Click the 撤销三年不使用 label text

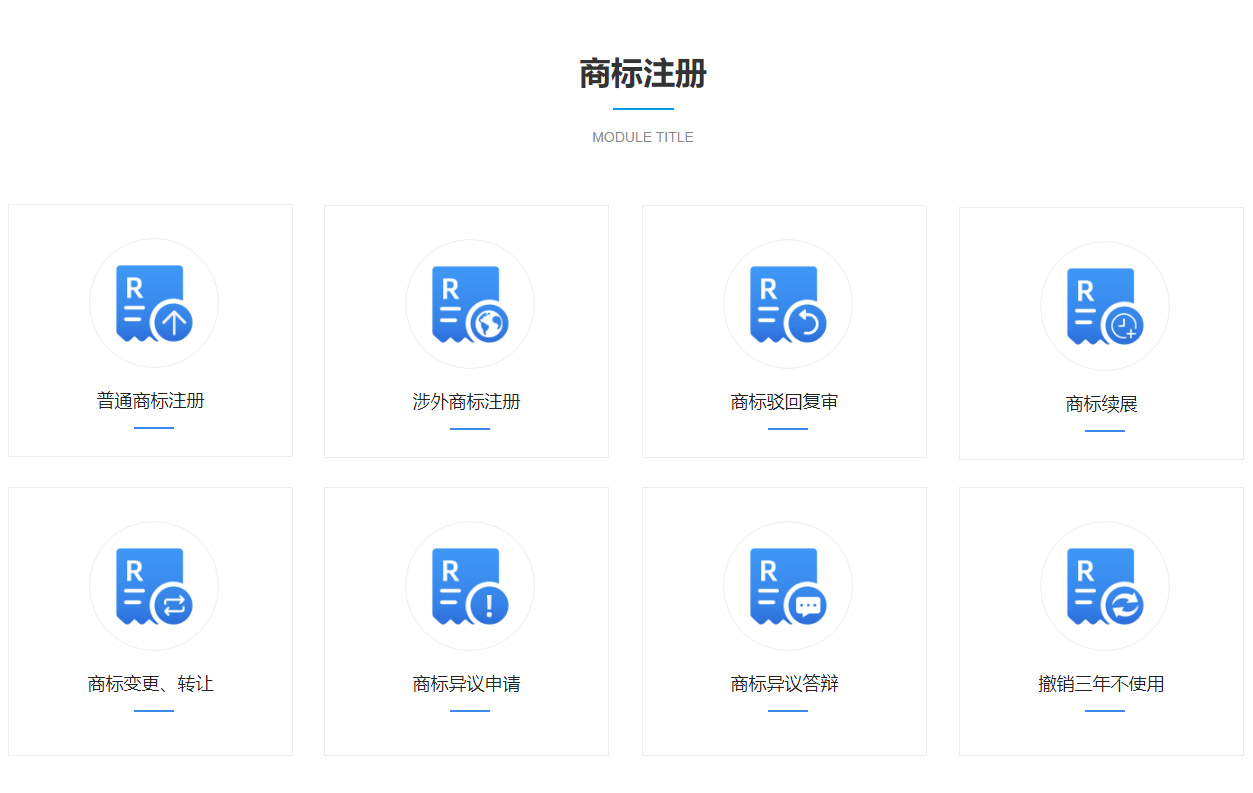[1102, 684]
